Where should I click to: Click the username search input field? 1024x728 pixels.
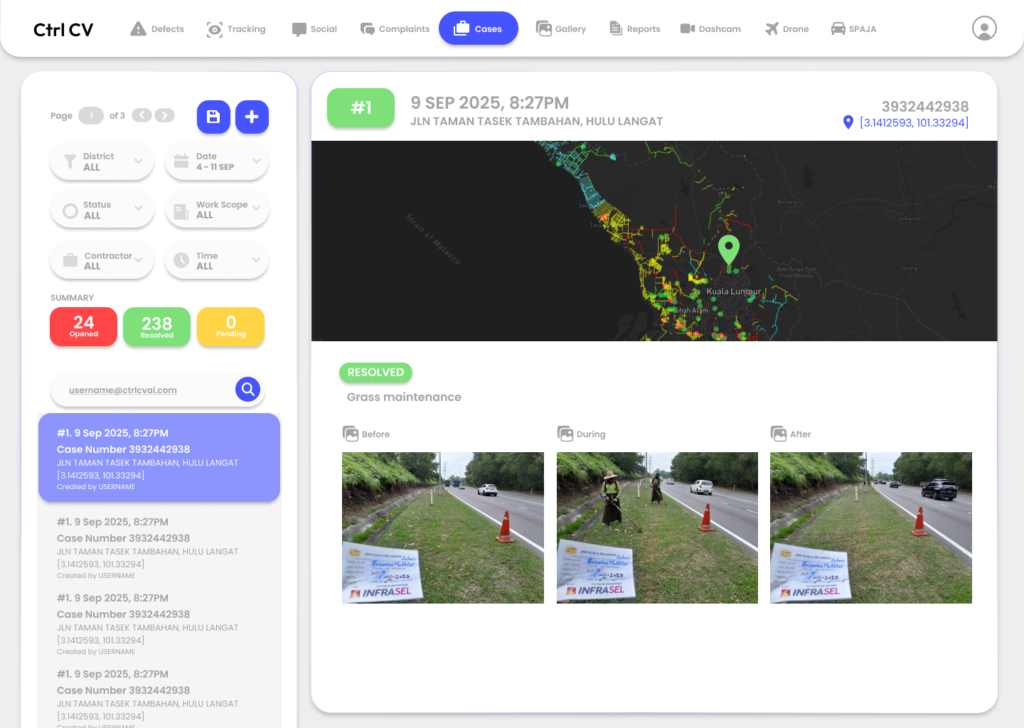[140, 390]
